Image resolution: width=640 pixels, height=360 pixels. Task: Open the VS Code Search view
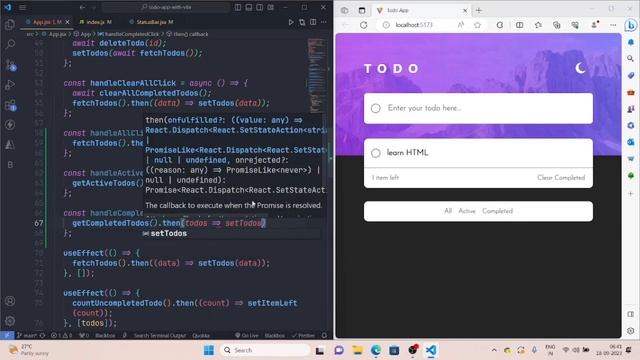pyautogui.click(x=10, y=44)
